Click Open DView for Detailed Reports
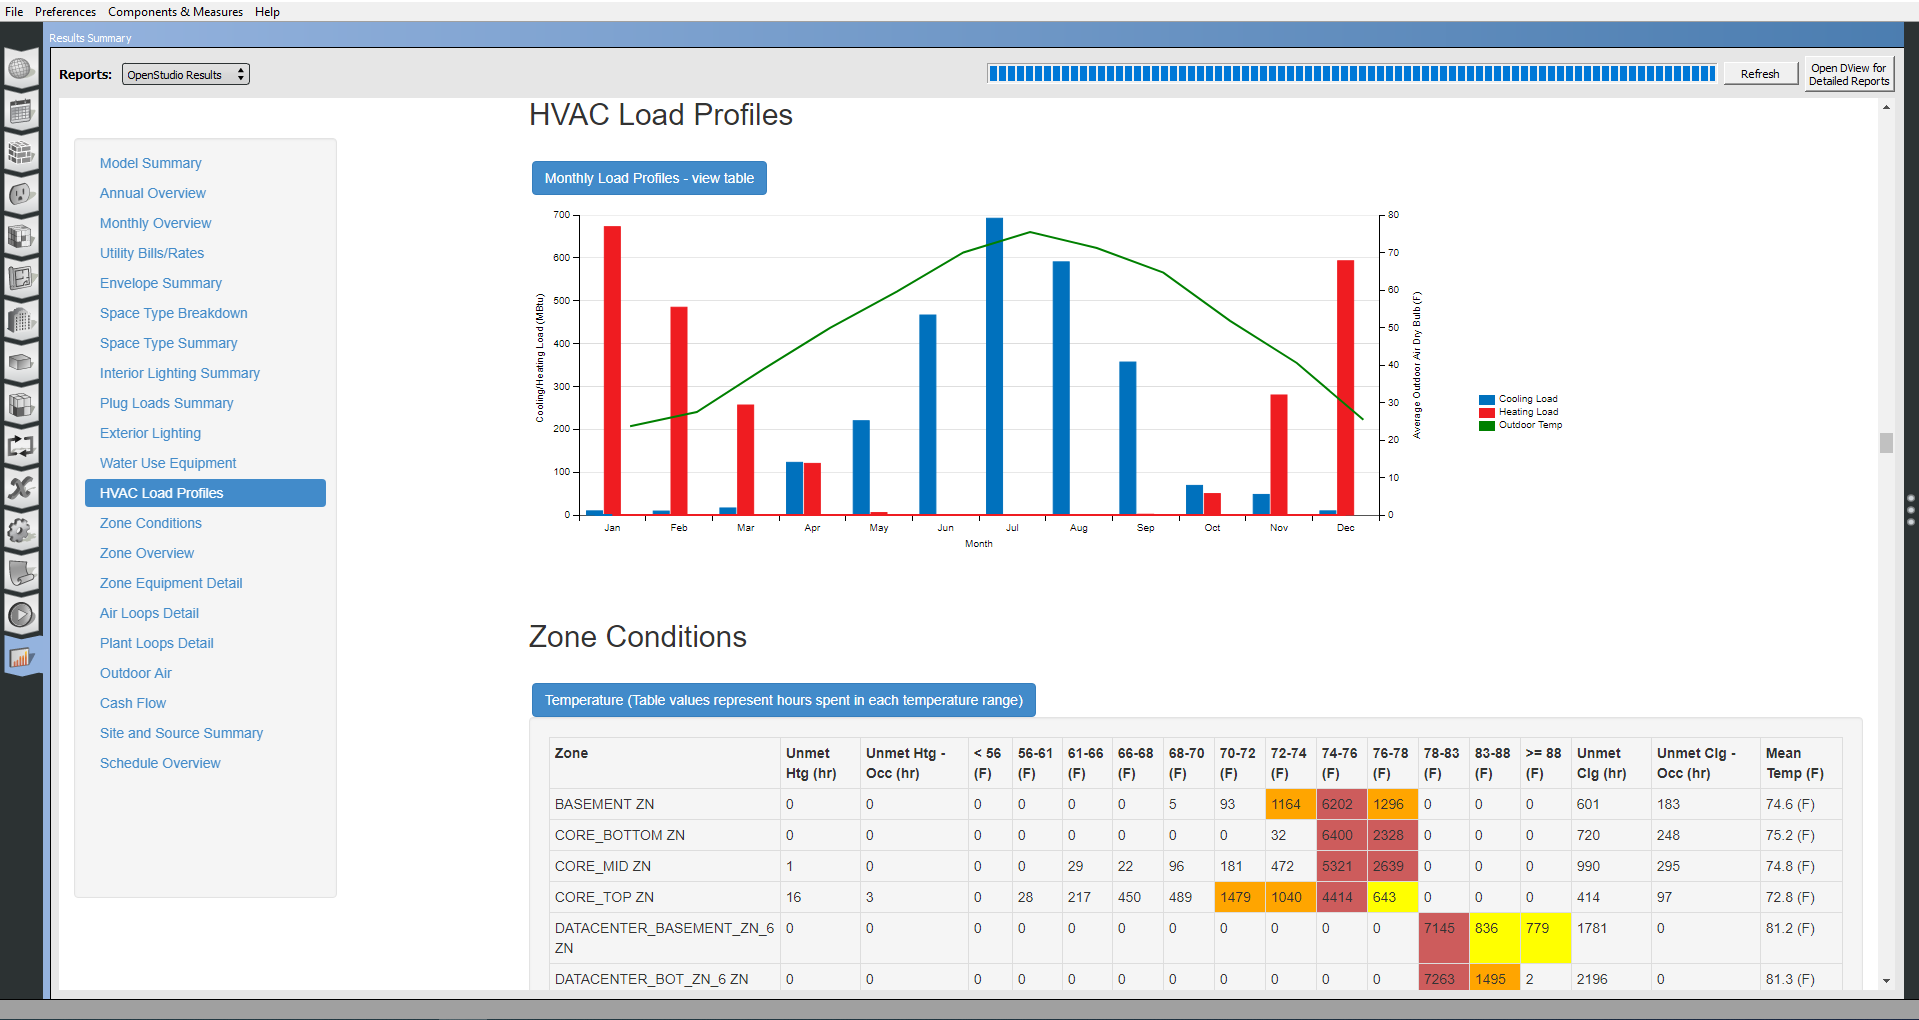 click(1848, 75)
